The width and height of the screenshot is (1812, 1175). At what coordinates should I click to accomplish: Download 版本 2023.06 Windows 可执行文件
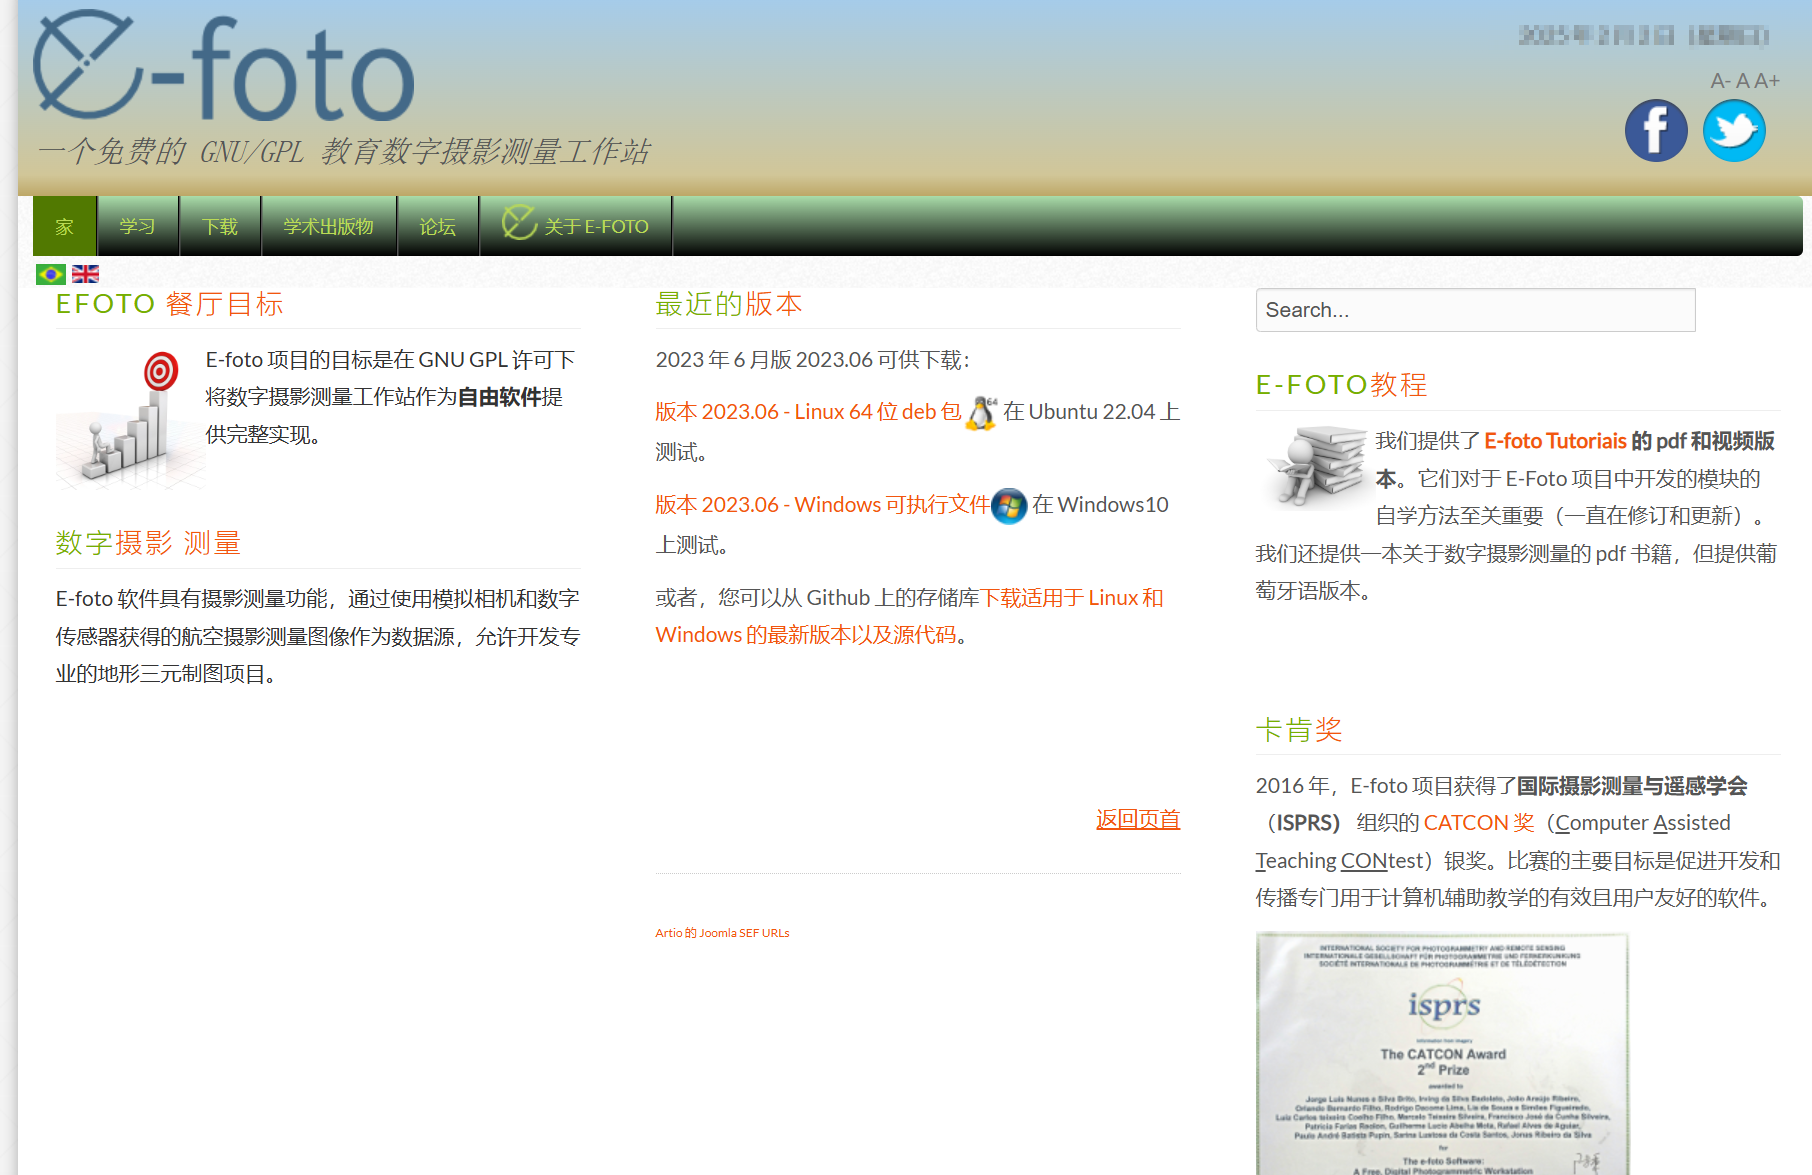[x=822, y=505]
